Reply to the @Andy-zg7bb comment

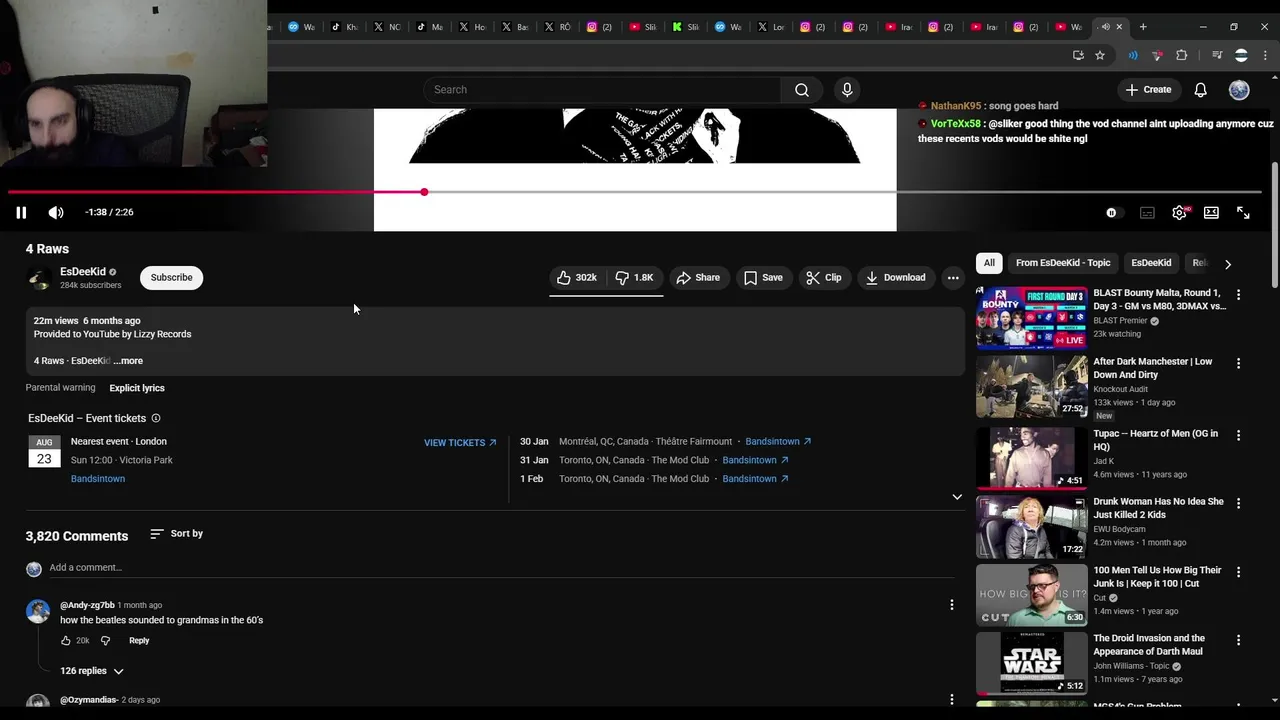[x=139, y=641]
